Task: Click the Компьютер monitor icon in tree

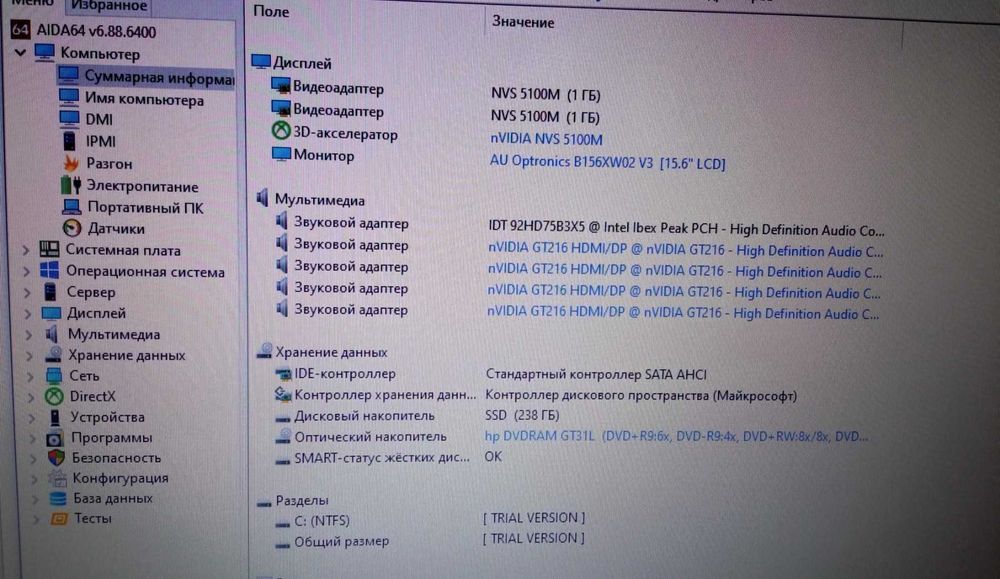Action: [x=45, y=52]
